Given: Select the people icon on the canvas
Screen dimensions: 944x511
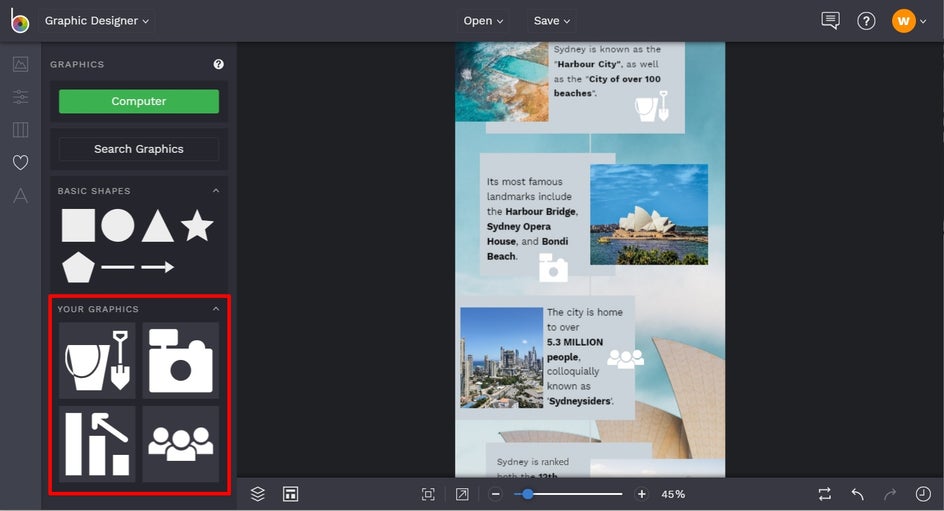Looking at the screenshot, I should pyautogui.click(x=626, y=359).
